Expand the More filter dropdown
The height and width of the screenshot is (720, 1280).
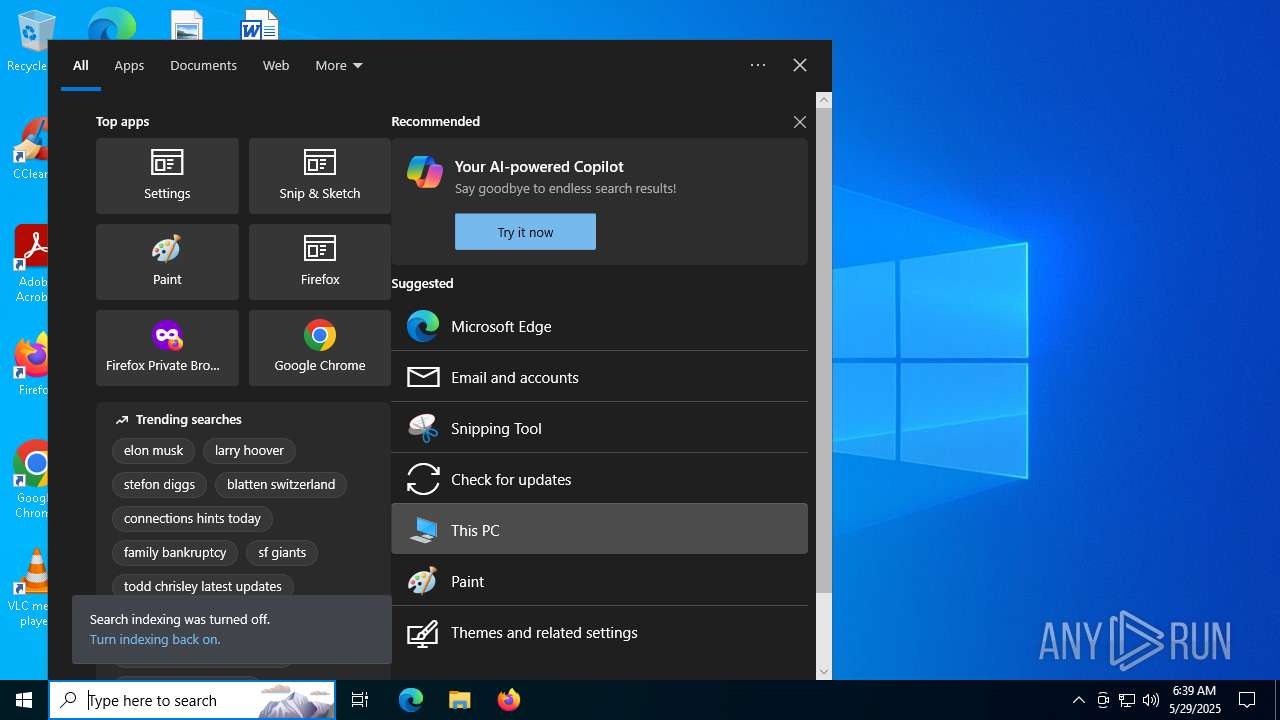pyautogui.click(x=339, y=65)
